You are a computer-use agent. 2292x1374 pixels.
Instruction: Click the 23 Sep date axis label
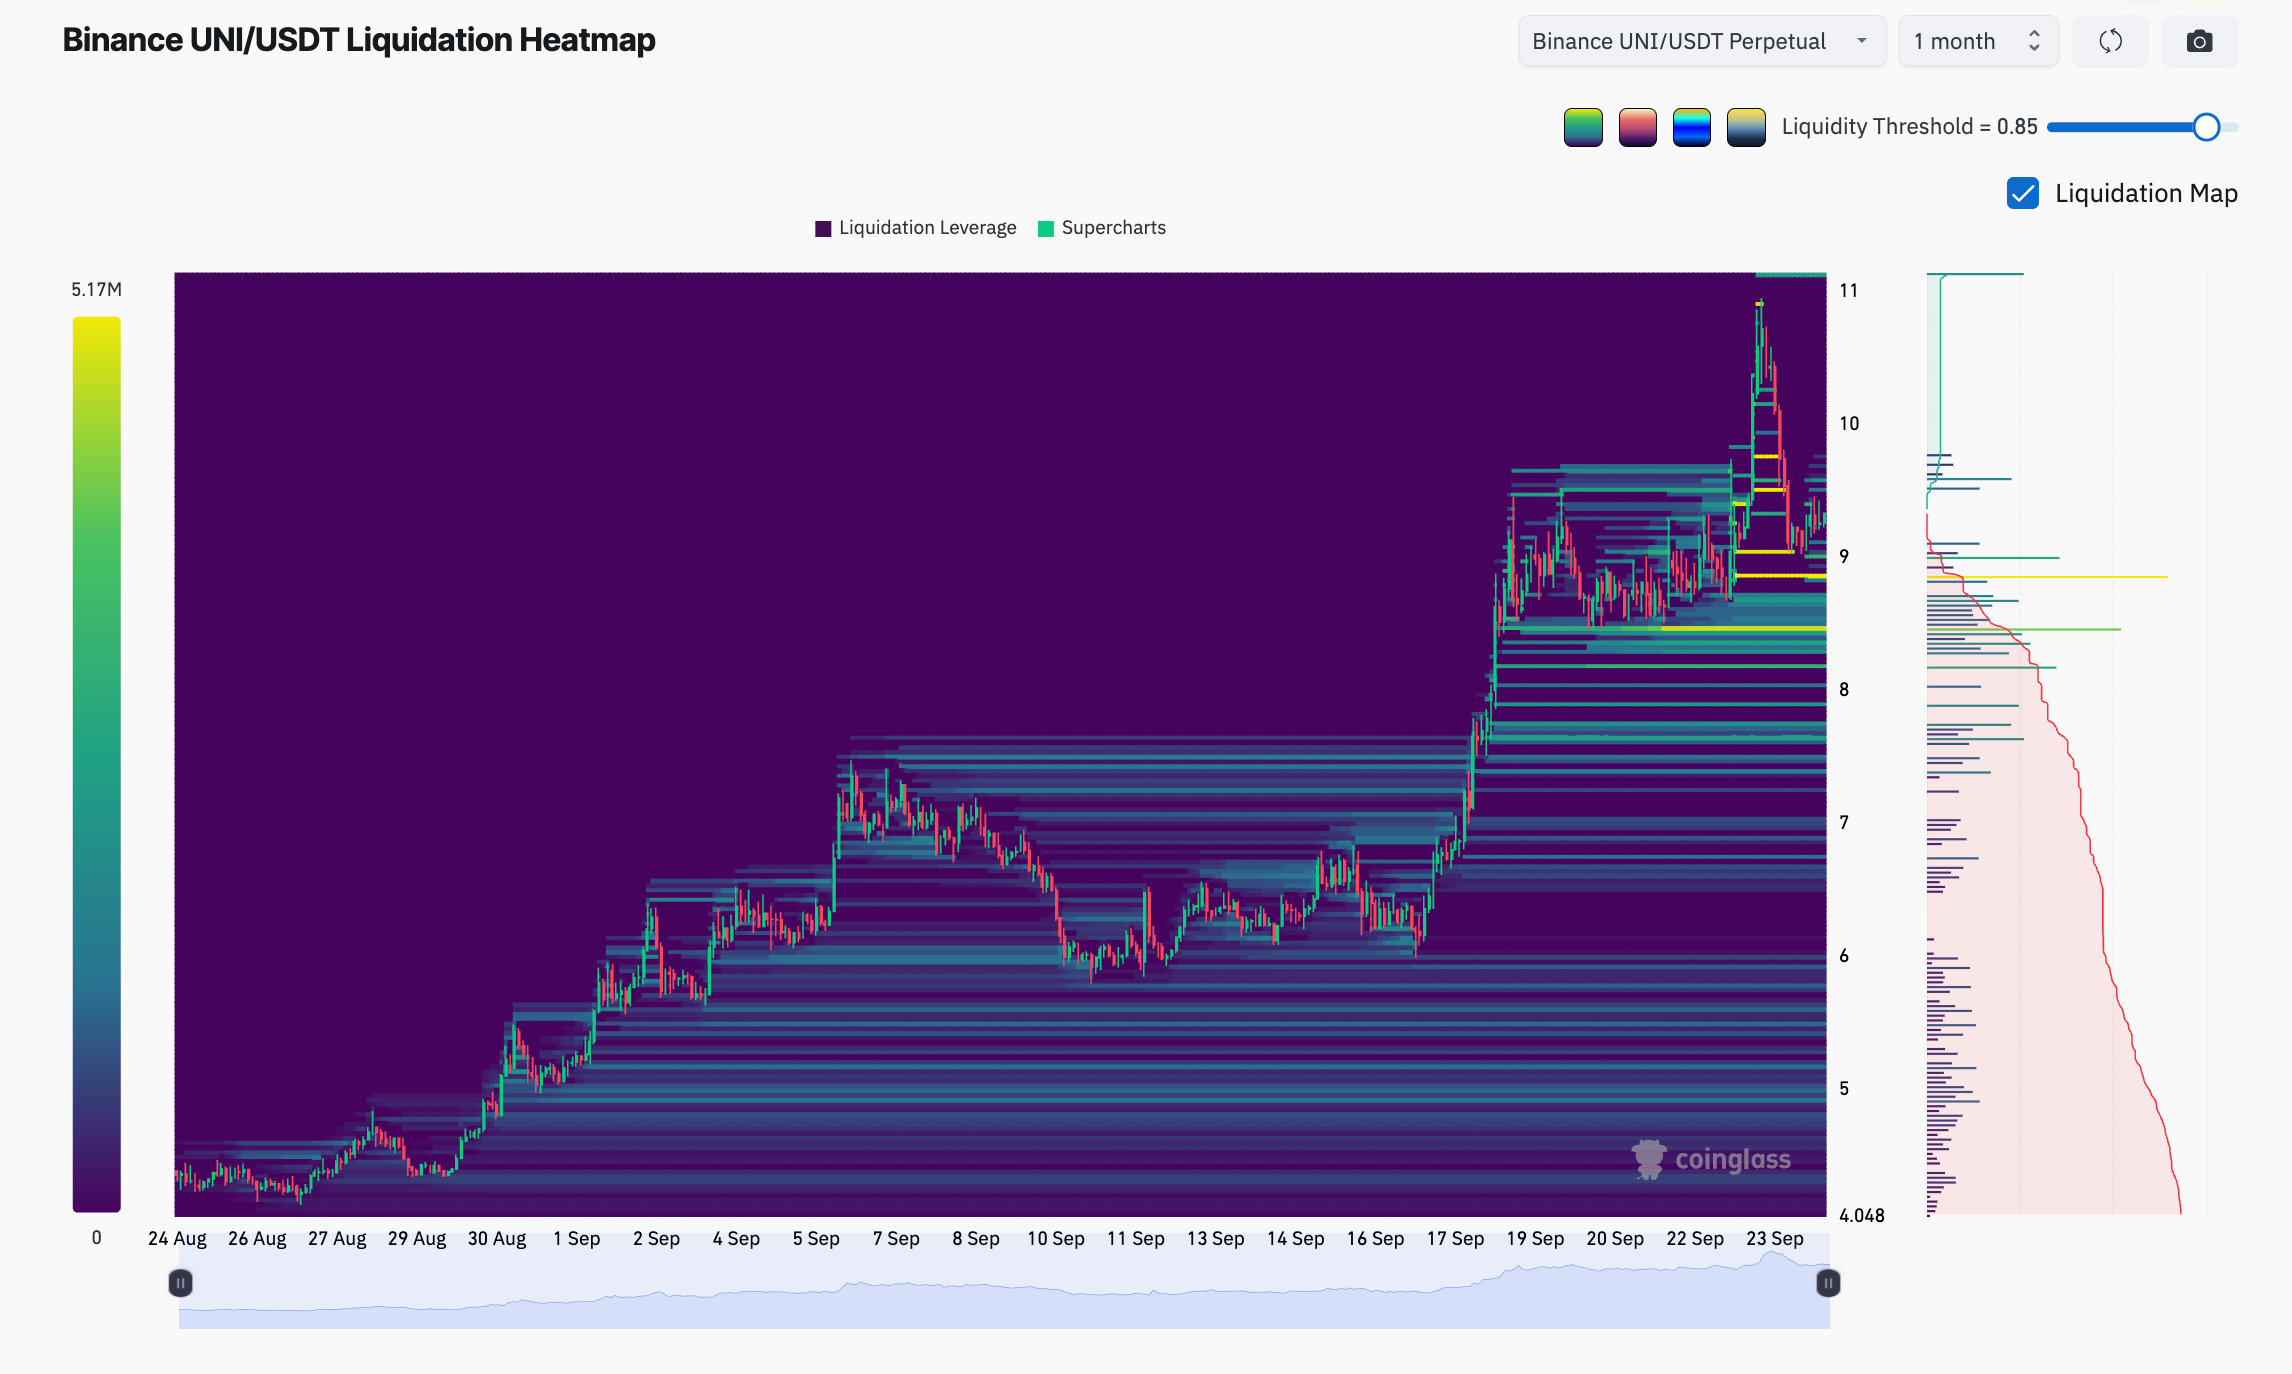point(1775,1239)
